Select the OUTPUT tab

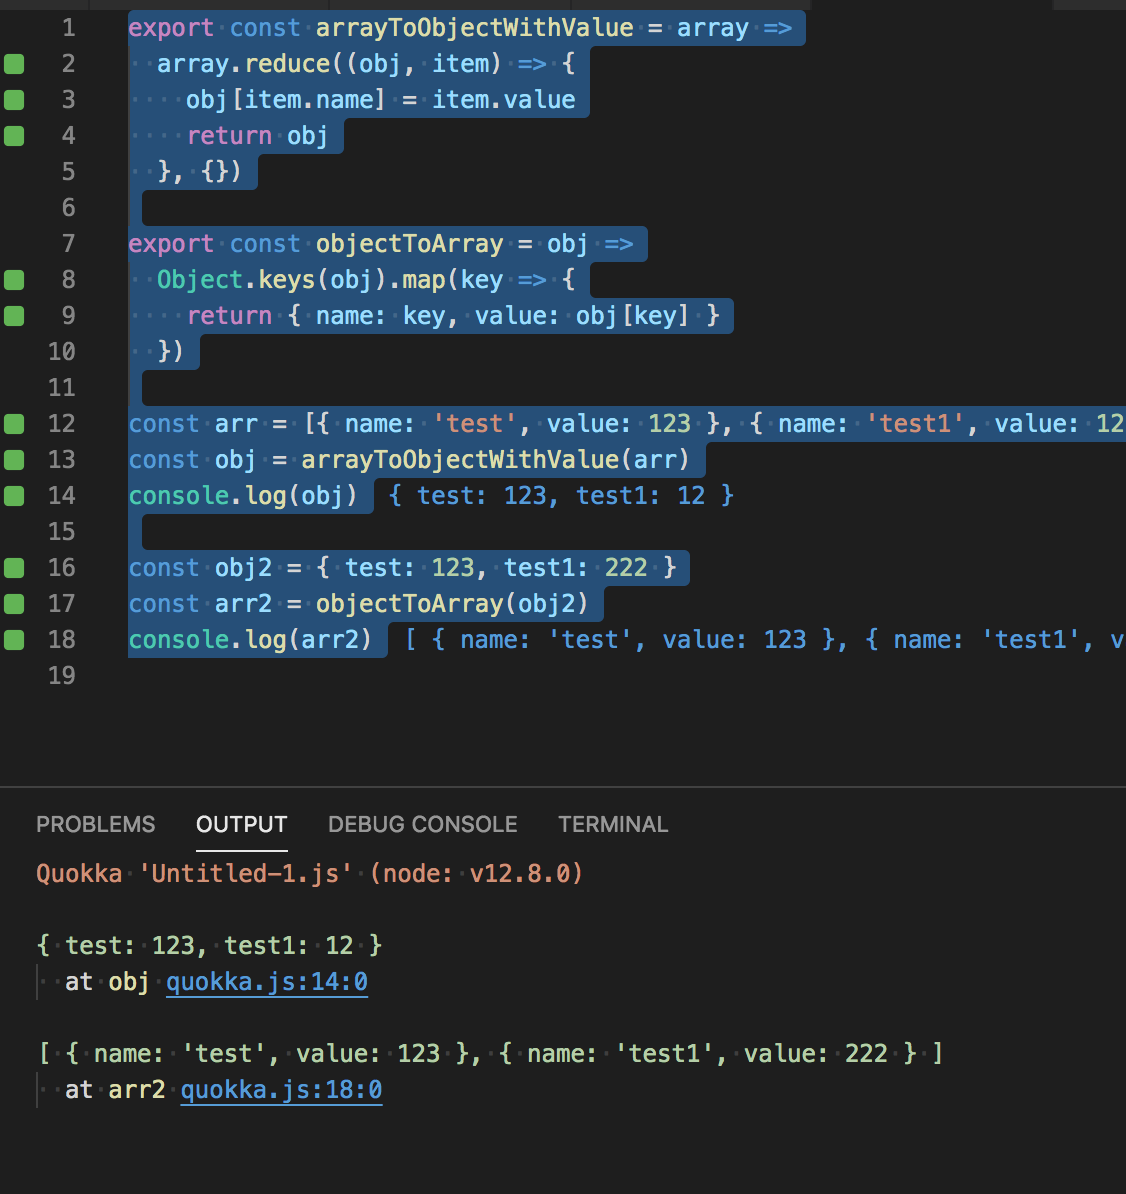tap(241, 824)
